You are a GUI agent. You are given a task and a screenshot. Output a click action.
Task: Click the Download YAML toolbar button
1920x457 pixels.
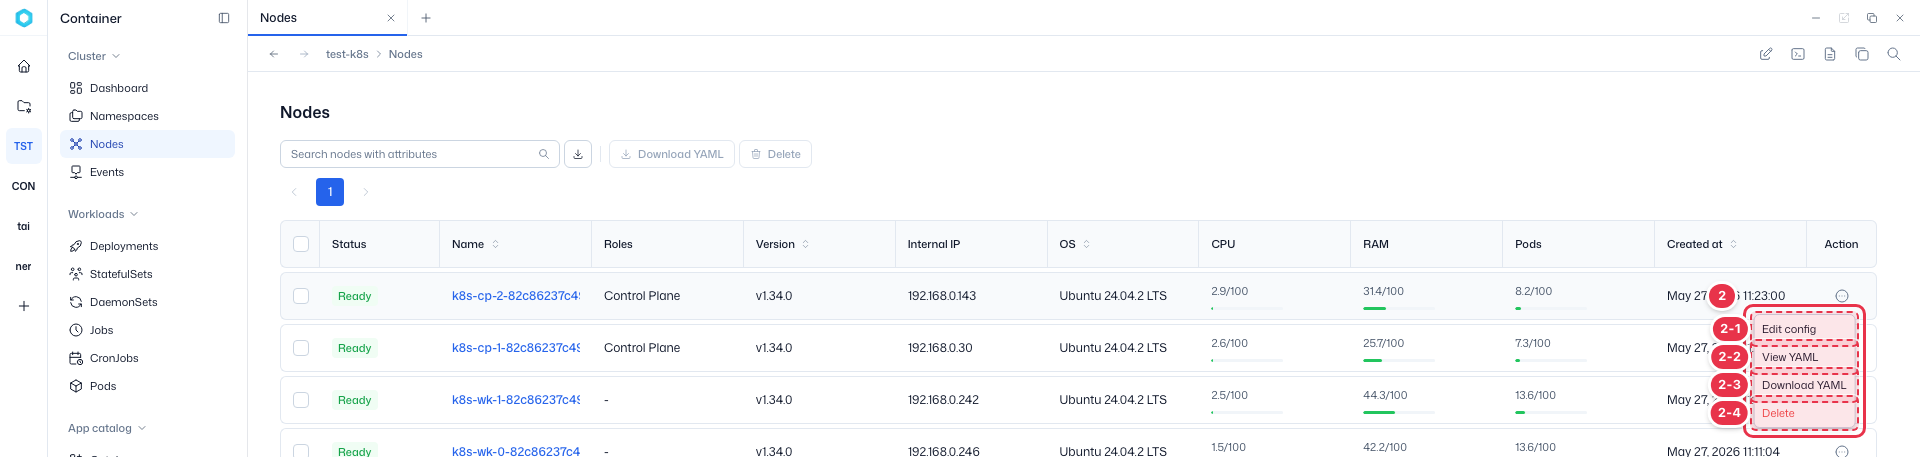[672, 154]
